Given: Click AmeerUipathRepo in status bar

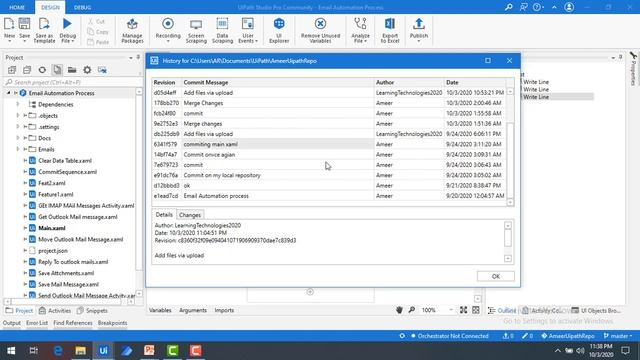Looking at the screenshot, I should (567, 336).
